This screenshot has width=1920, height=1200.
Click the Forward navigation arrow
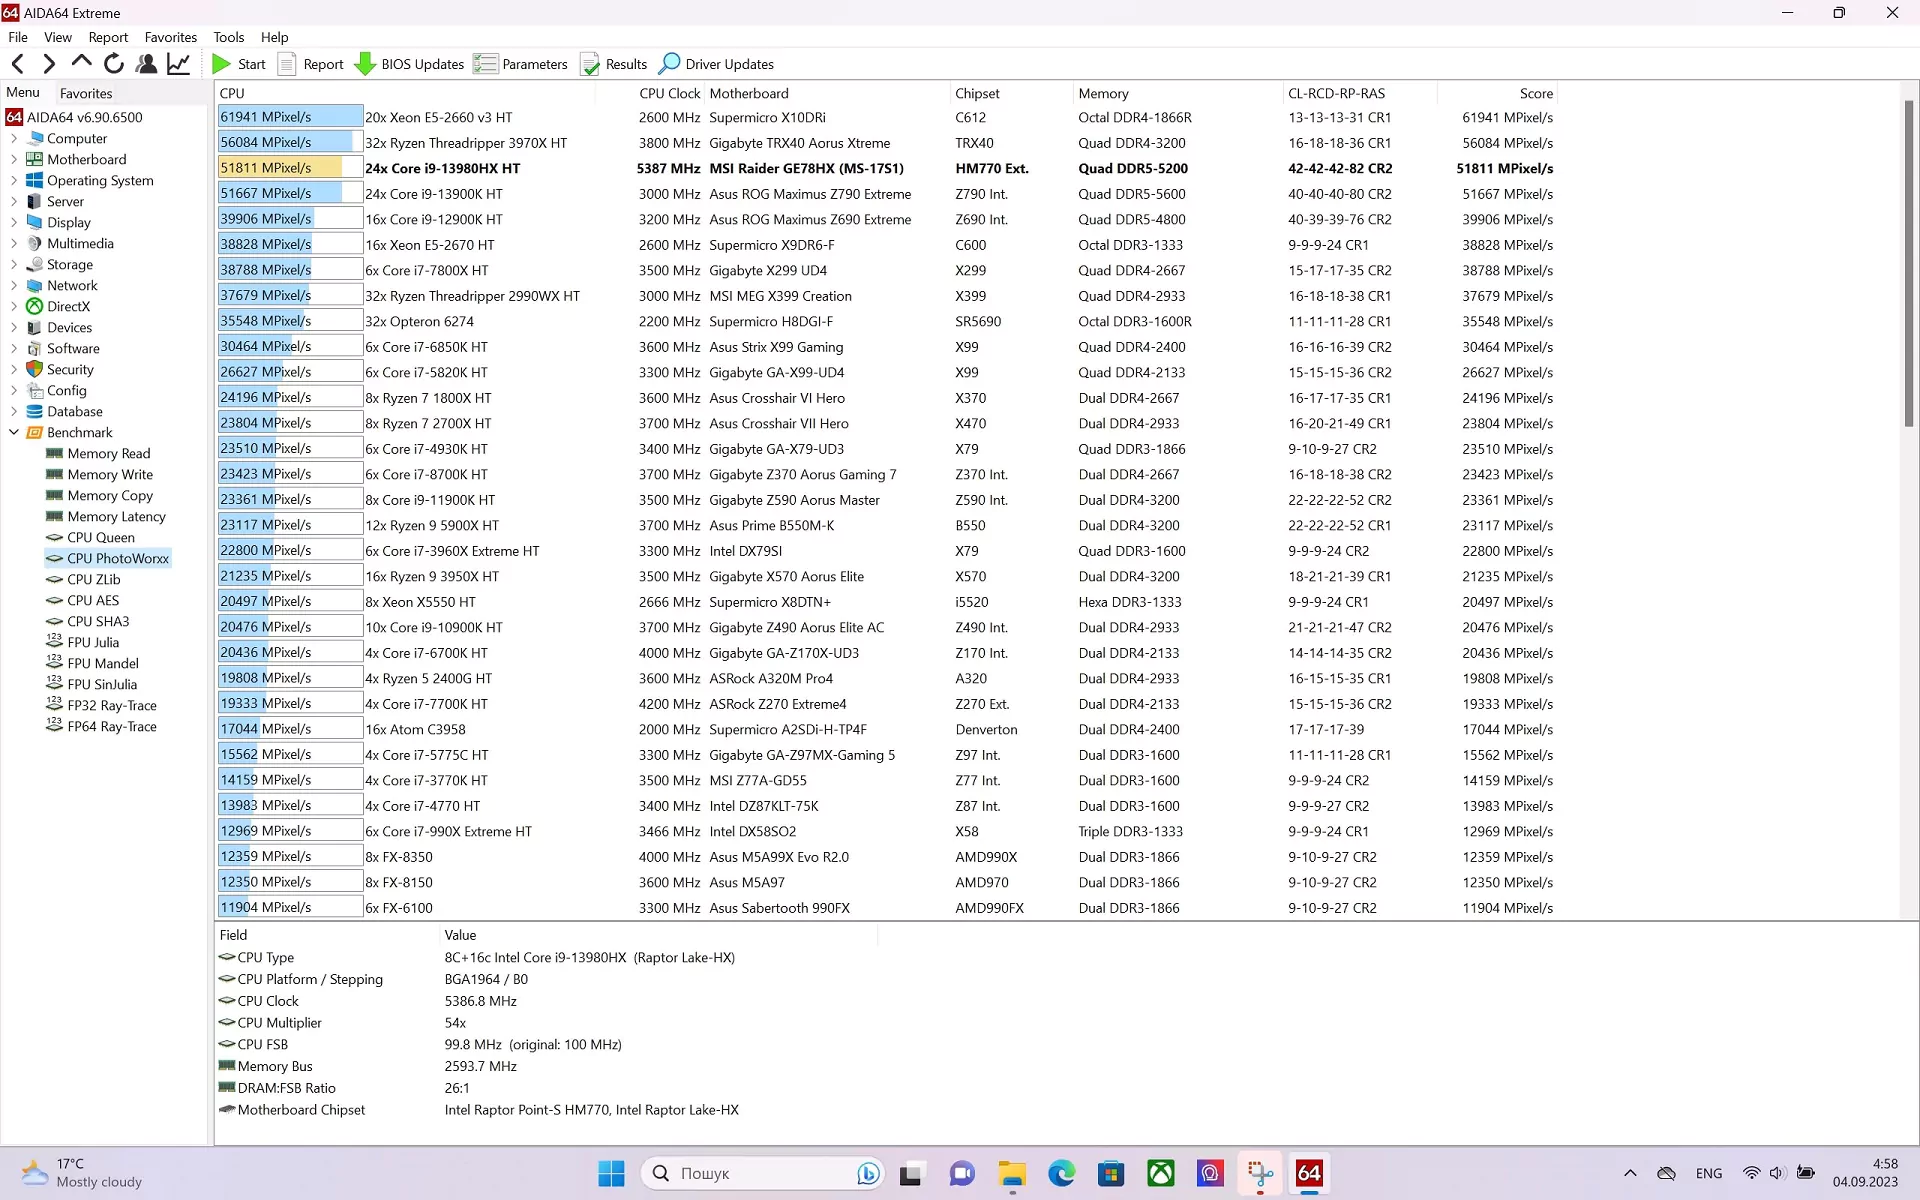tap(49, 64)
